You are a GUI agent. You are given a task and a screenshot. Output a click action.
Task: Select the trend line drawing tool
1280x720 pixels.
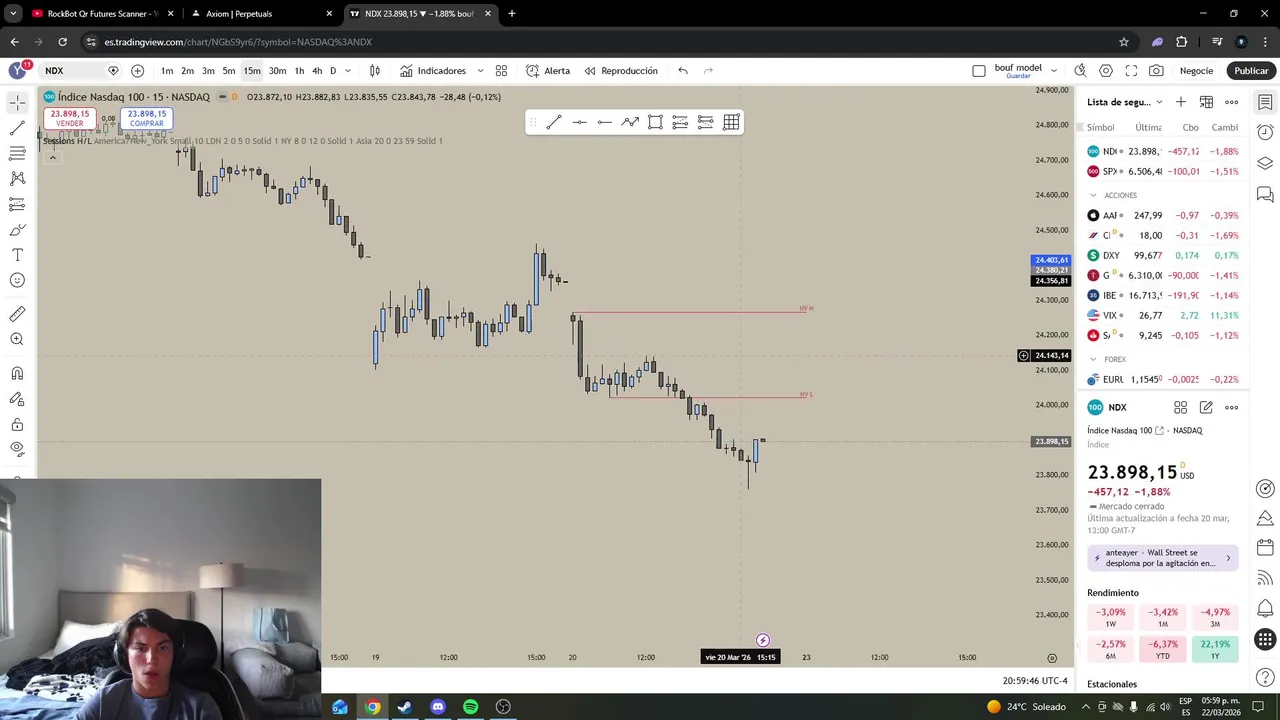pyautogui.click(x=17, y=128)
